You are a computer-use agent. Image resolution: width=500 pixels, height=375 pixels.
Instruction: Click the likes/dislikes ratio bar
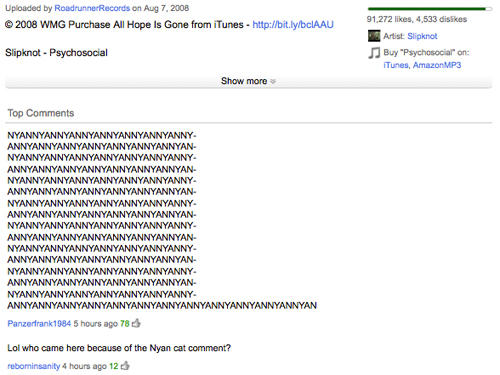429,9
